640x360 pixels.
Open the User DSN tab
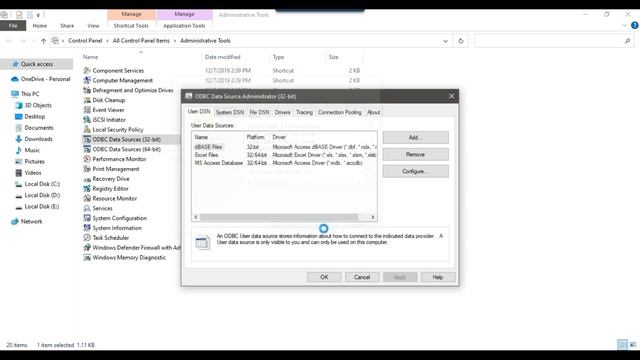pyautogui.click(x=199, y=111)
